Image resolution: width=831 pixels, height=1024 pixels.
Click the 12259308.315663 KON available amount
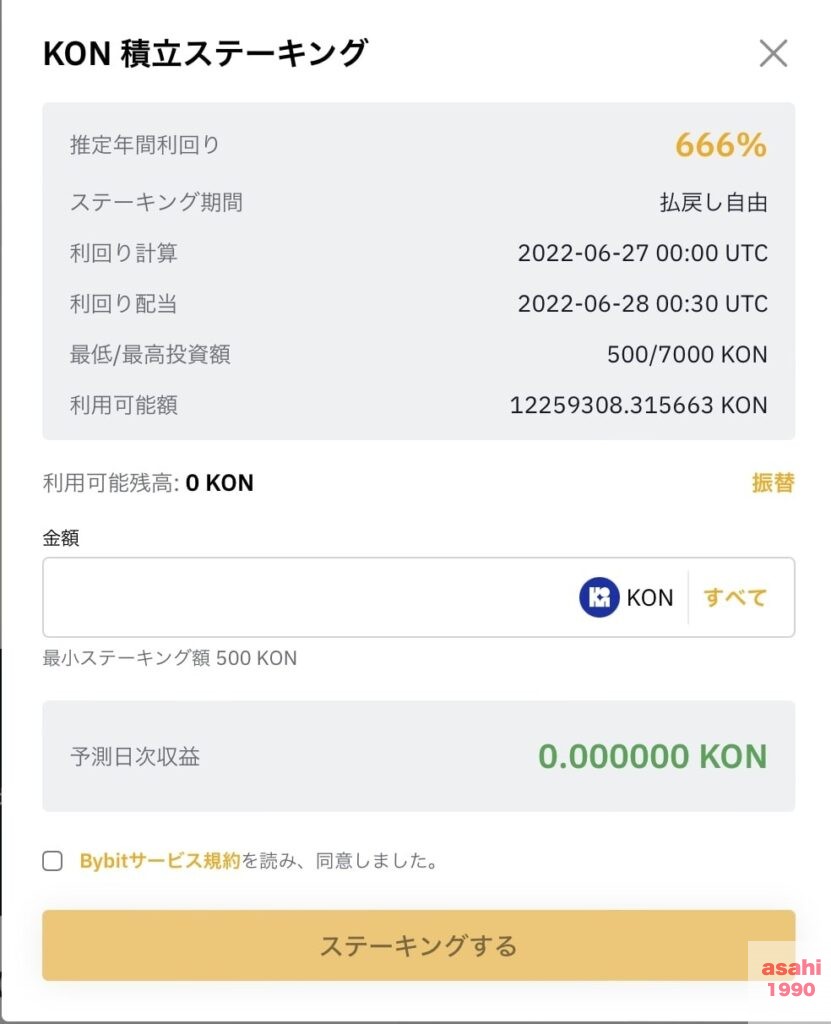(638, 405)
